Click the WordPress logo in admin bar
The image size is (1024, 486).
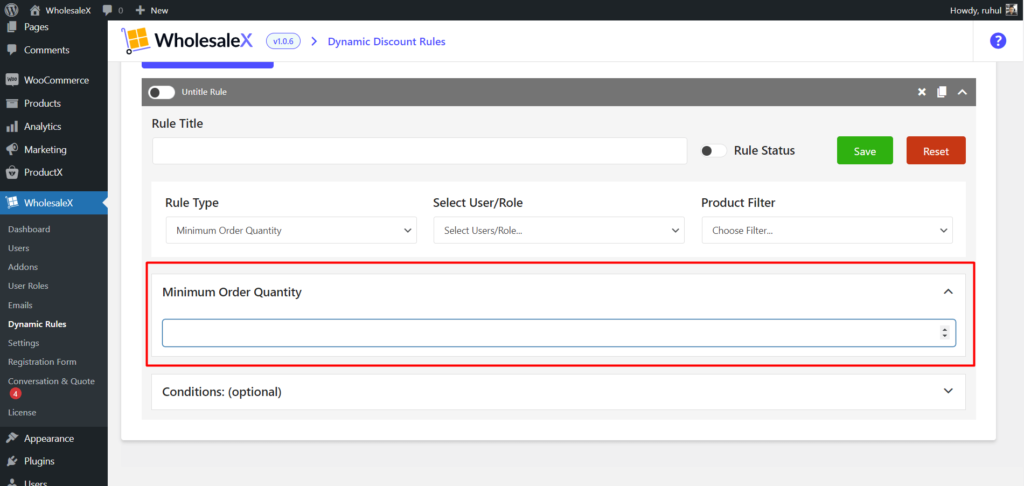[x=12, y=10]
